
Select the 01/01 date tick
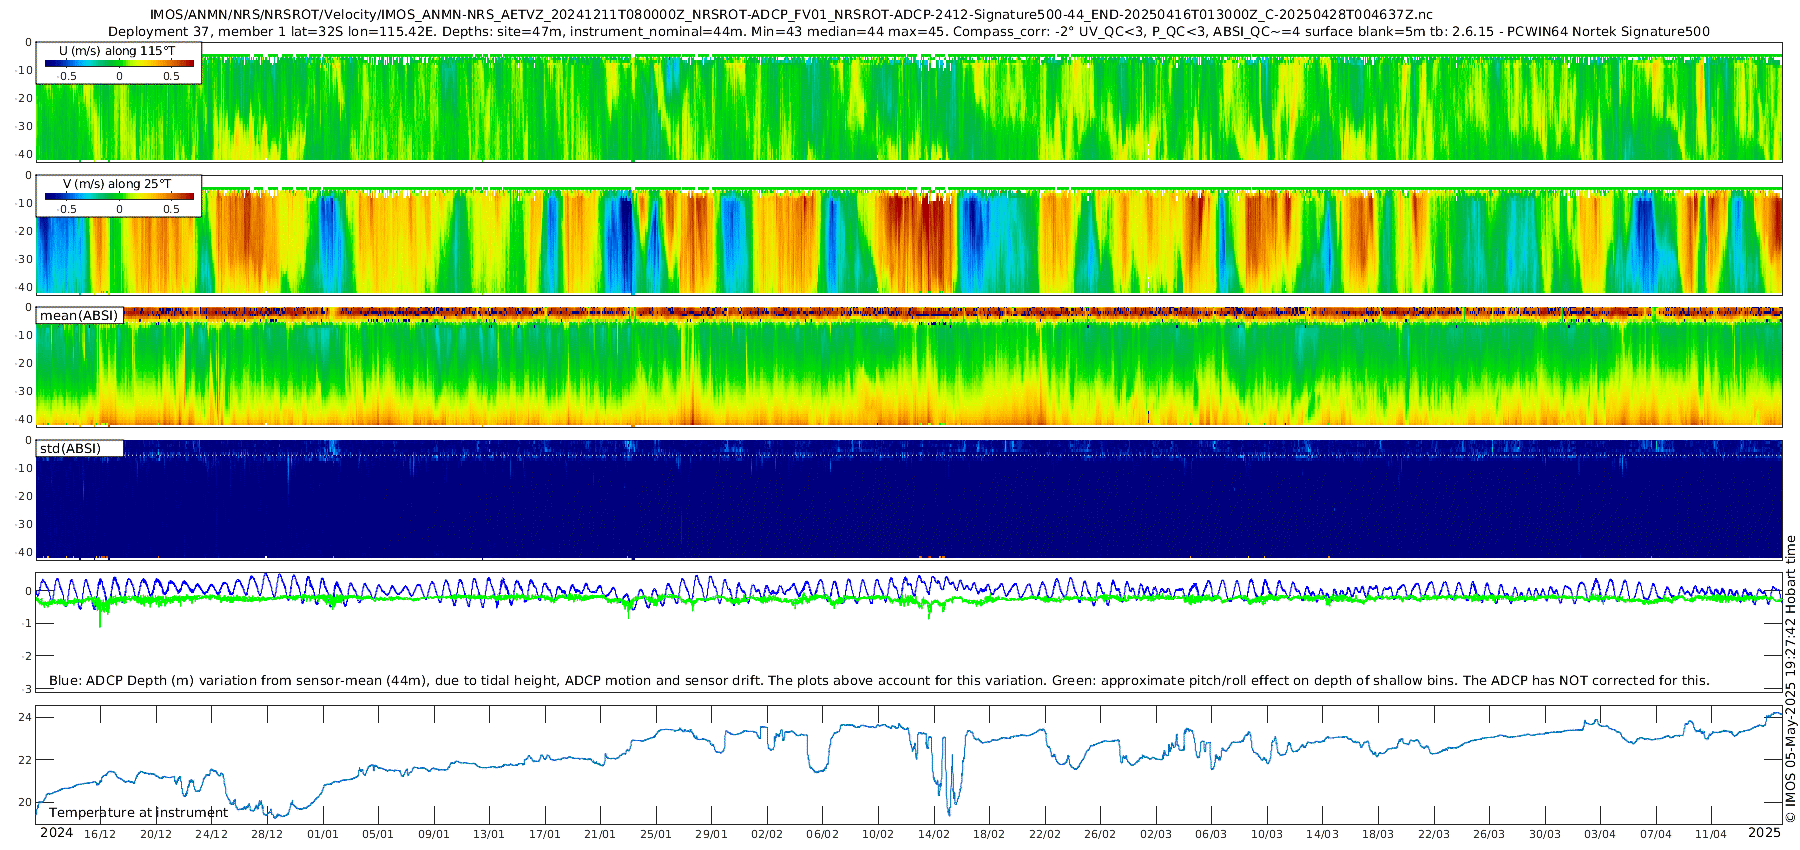(322, 834)
